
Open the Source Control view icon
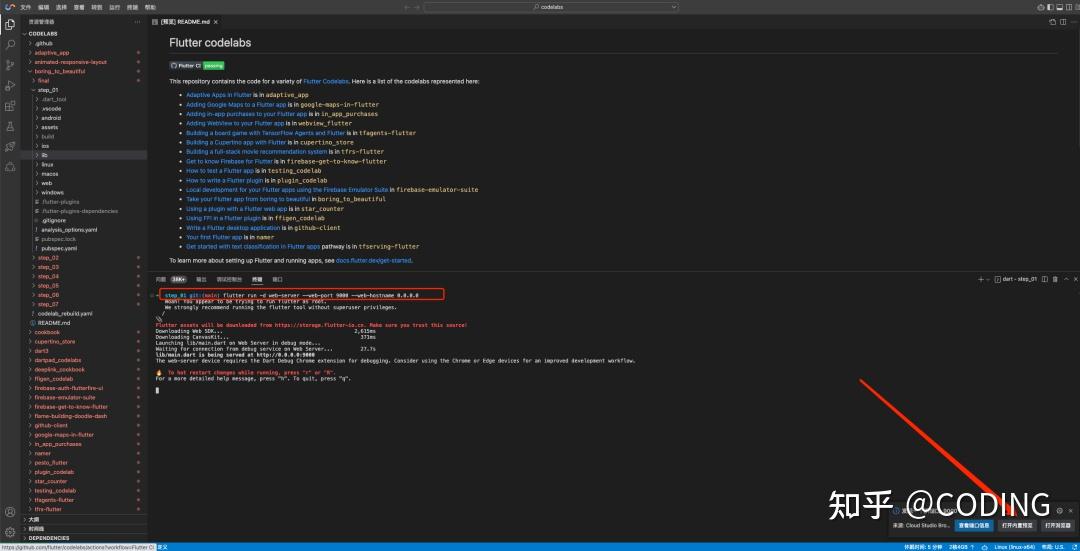tap(10, 65)
